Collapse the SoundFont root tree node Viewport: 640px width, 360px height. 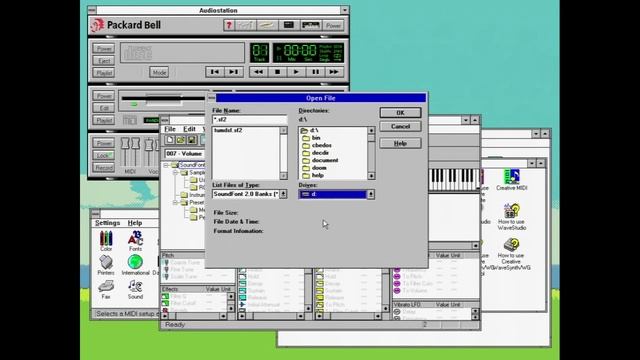166,165
